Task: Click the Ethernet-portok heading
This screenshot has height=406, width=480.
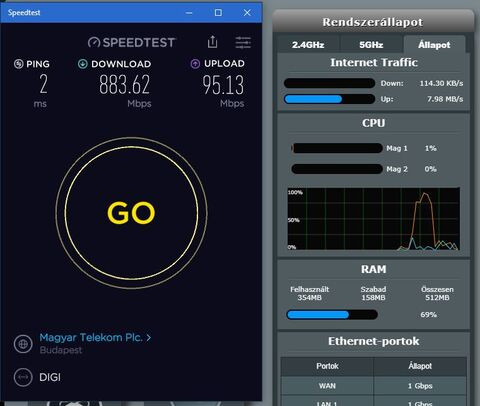Action: point(374,341)
